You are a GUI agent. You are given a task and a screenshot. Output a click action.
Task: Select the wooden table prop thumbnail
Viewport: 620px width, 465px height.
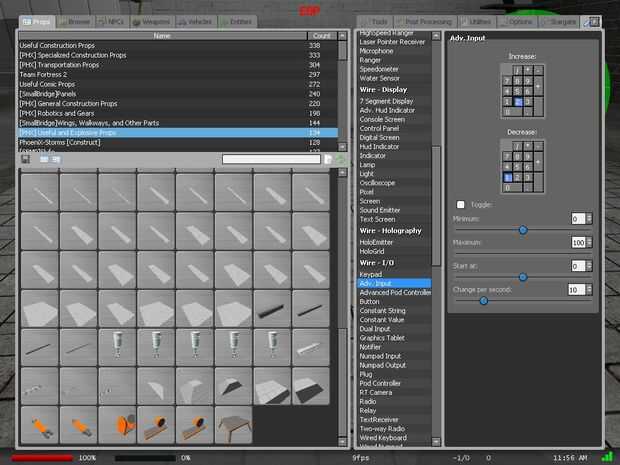[233, 425]
